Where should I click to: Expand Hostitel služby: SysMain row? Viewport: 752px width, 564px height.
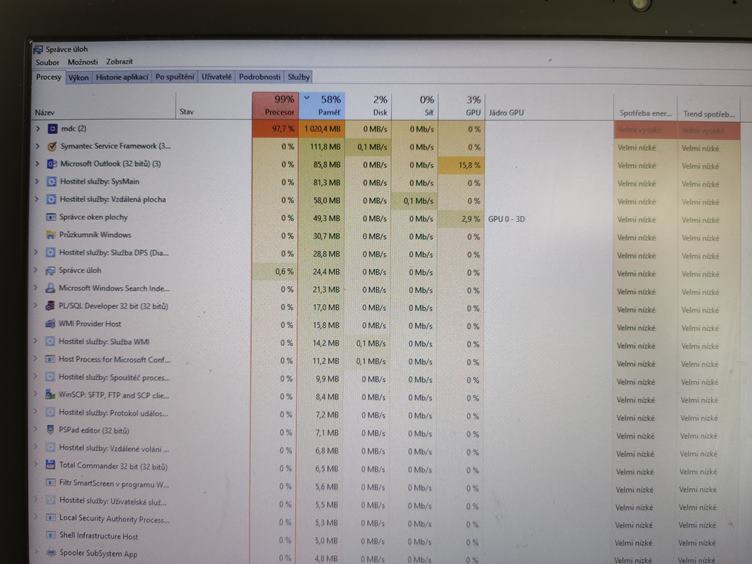(x=36, y=182)
